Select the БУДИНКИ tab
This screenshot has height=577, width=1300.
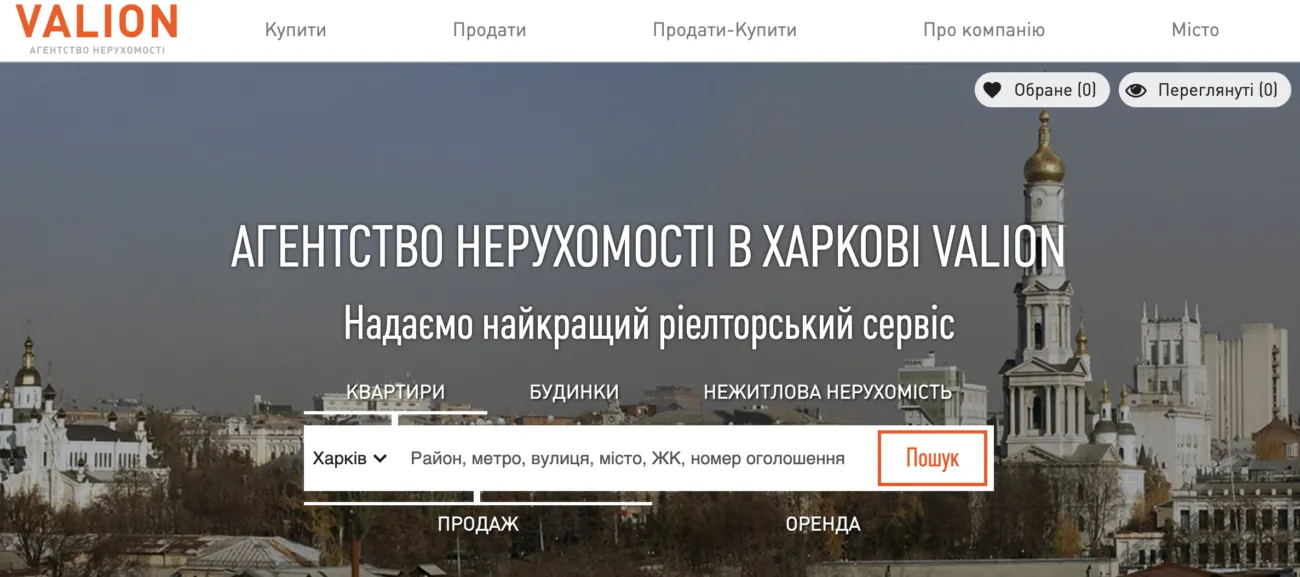[574, 392]
